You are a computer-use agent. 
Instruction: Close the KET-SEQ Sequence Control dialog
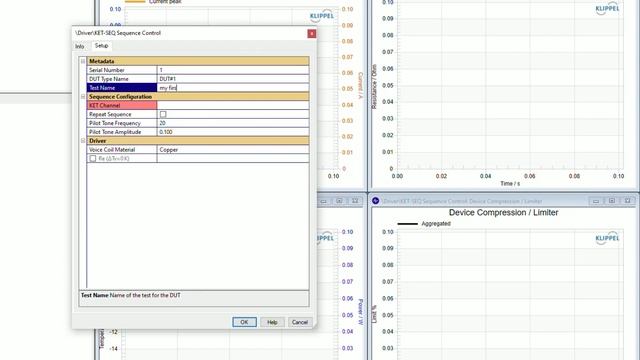point(311,33)
